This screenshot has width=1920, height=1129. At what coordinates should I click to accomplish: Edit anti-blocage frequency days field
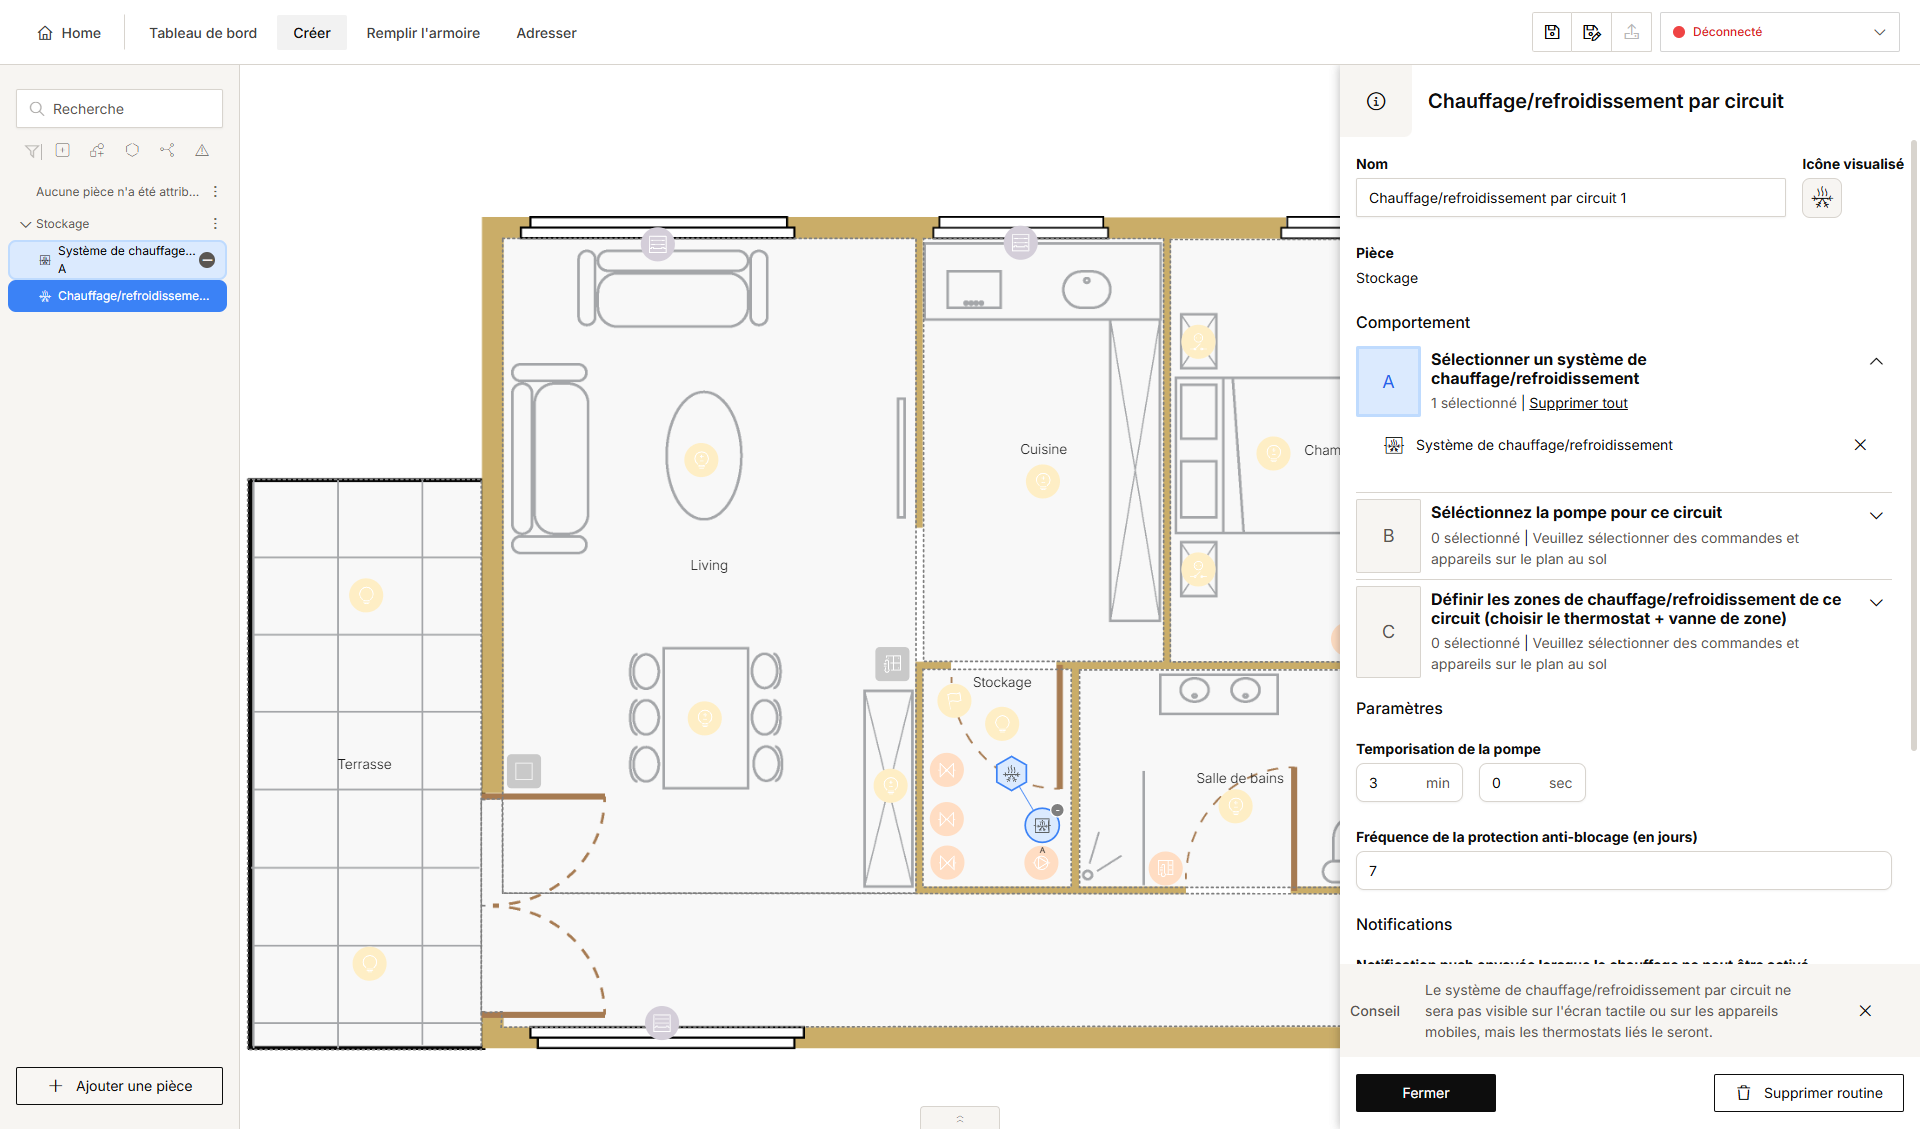tap(1623, 871)
